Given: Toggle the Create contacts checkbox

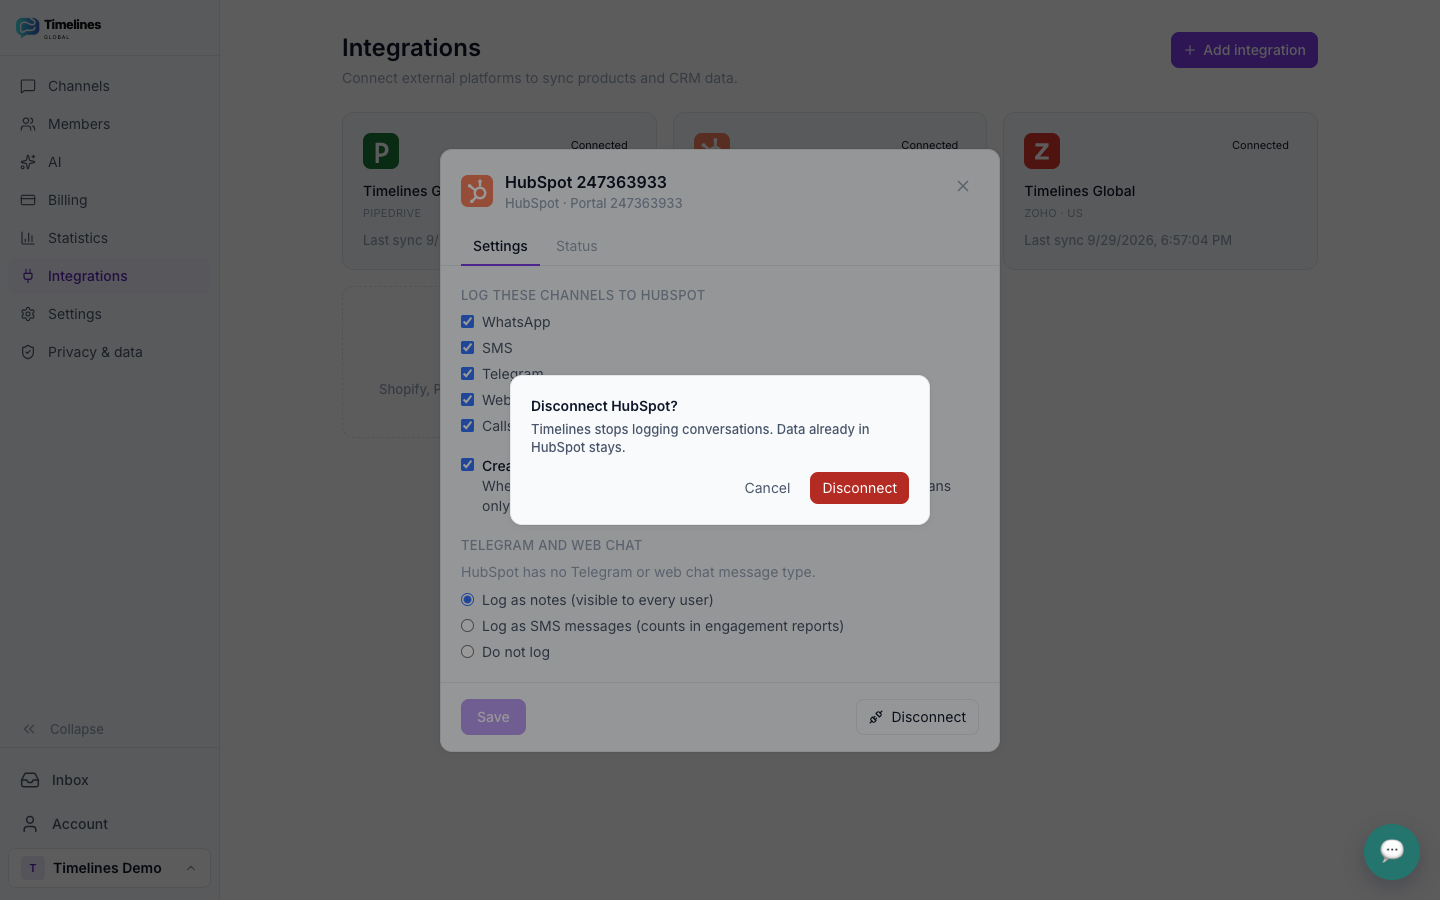Looking at the screenshot, I should 467,465.
